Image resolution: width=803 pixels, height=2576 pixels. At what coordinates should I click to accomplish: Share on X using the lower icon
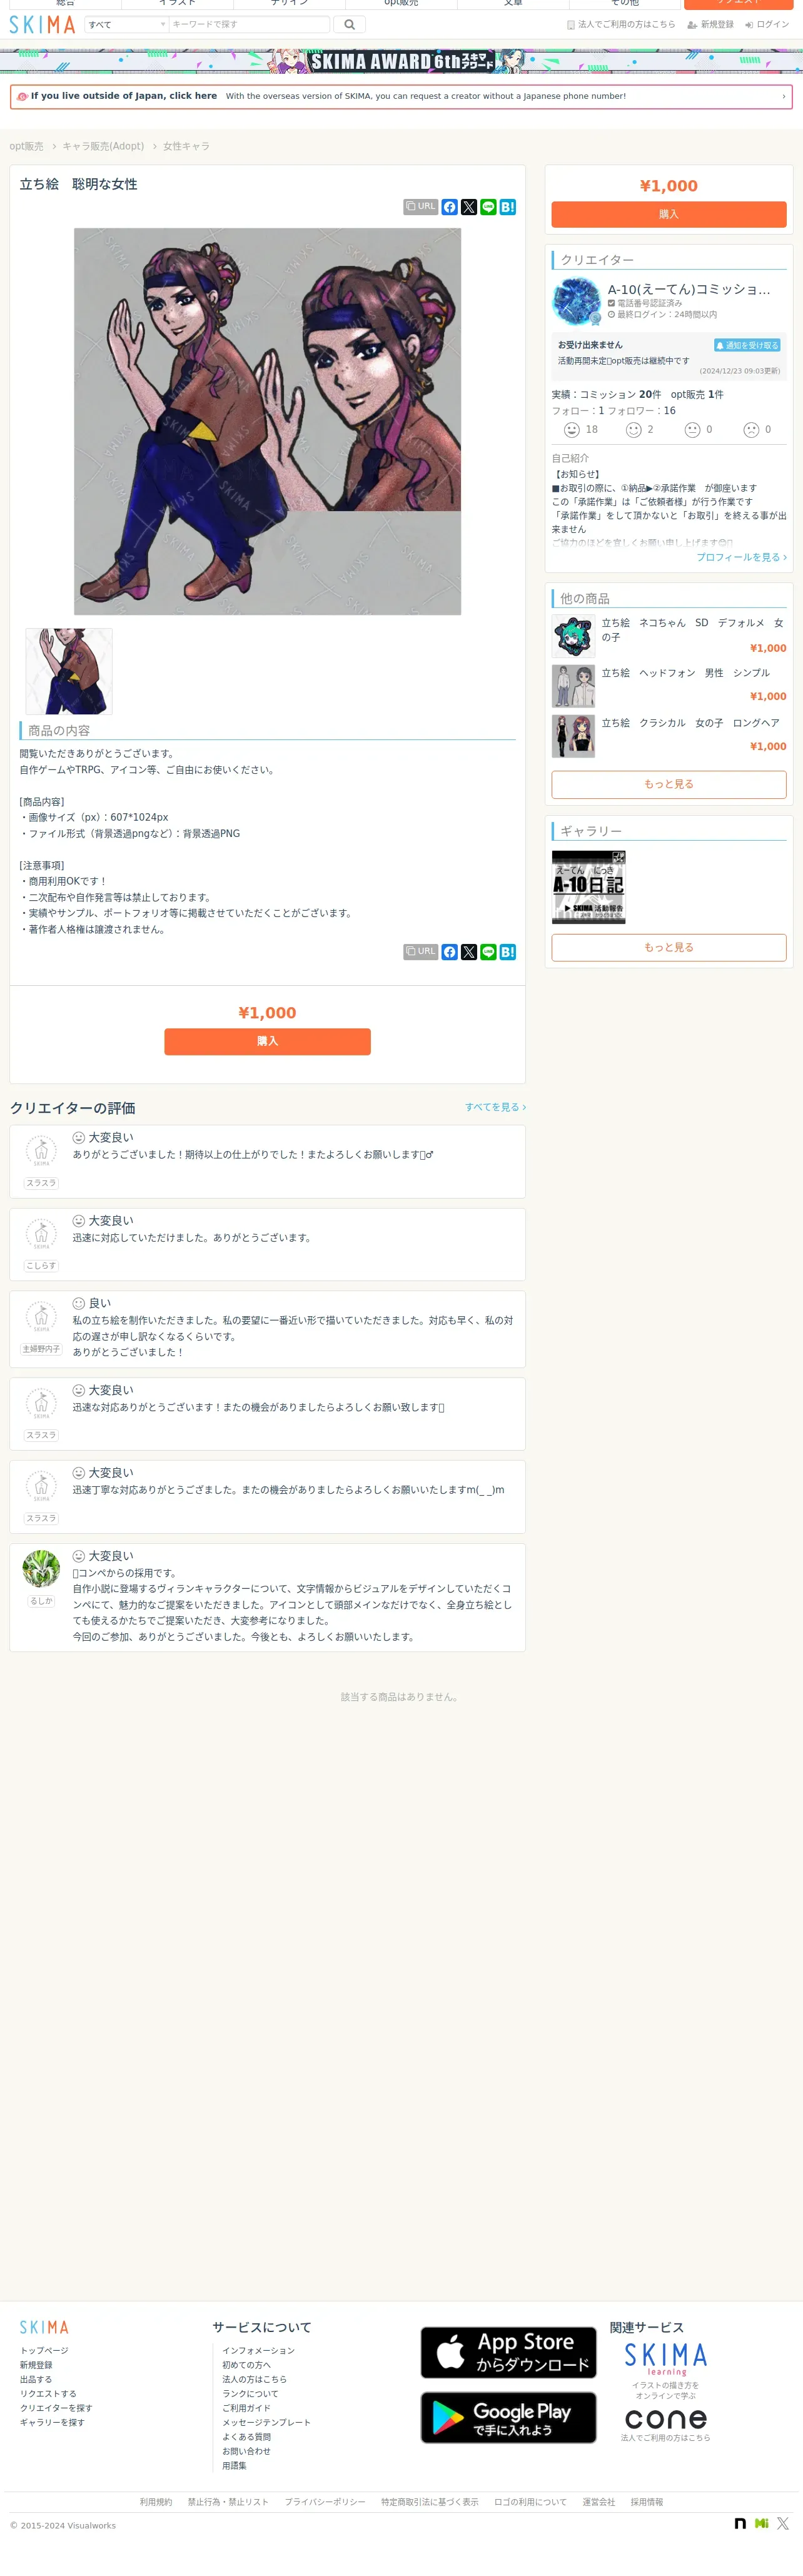(x=469, y=952)
